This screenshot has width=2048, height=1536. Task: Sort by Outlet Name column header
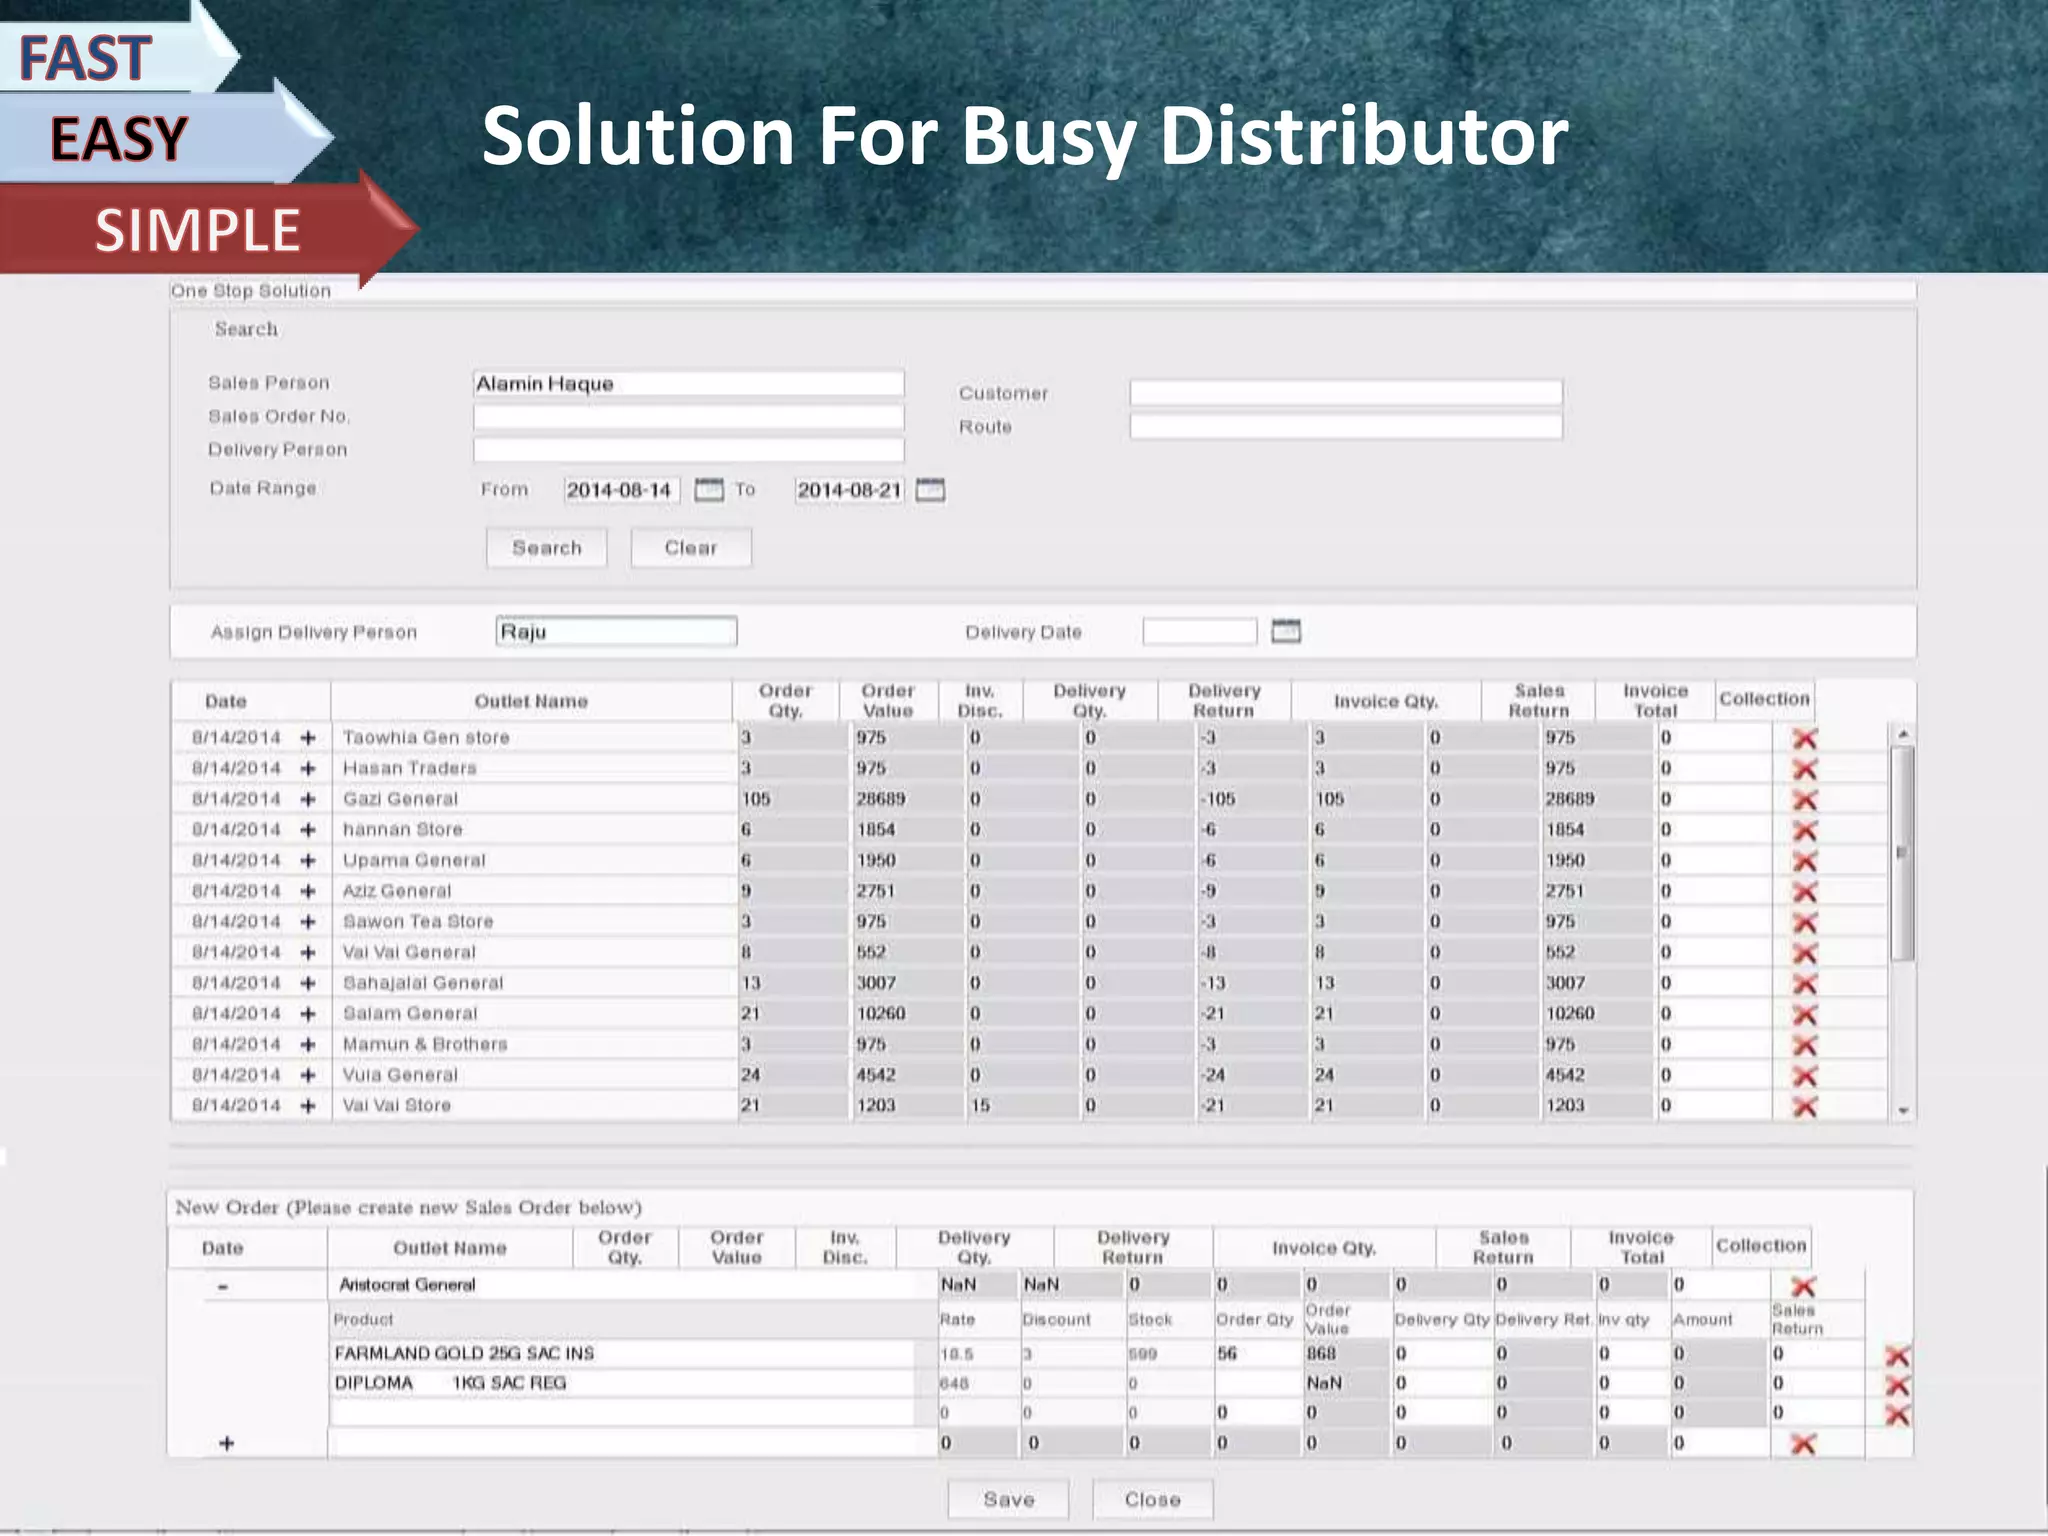click(x=531, y=701)
